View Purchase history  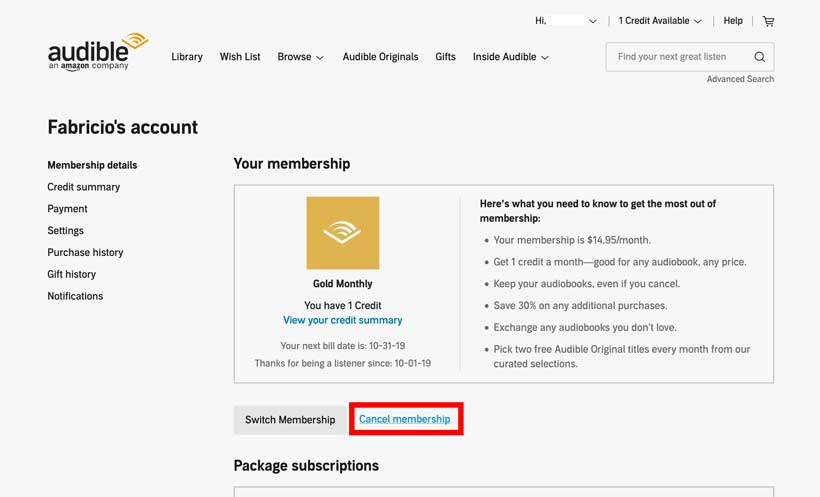click(85, 253)
